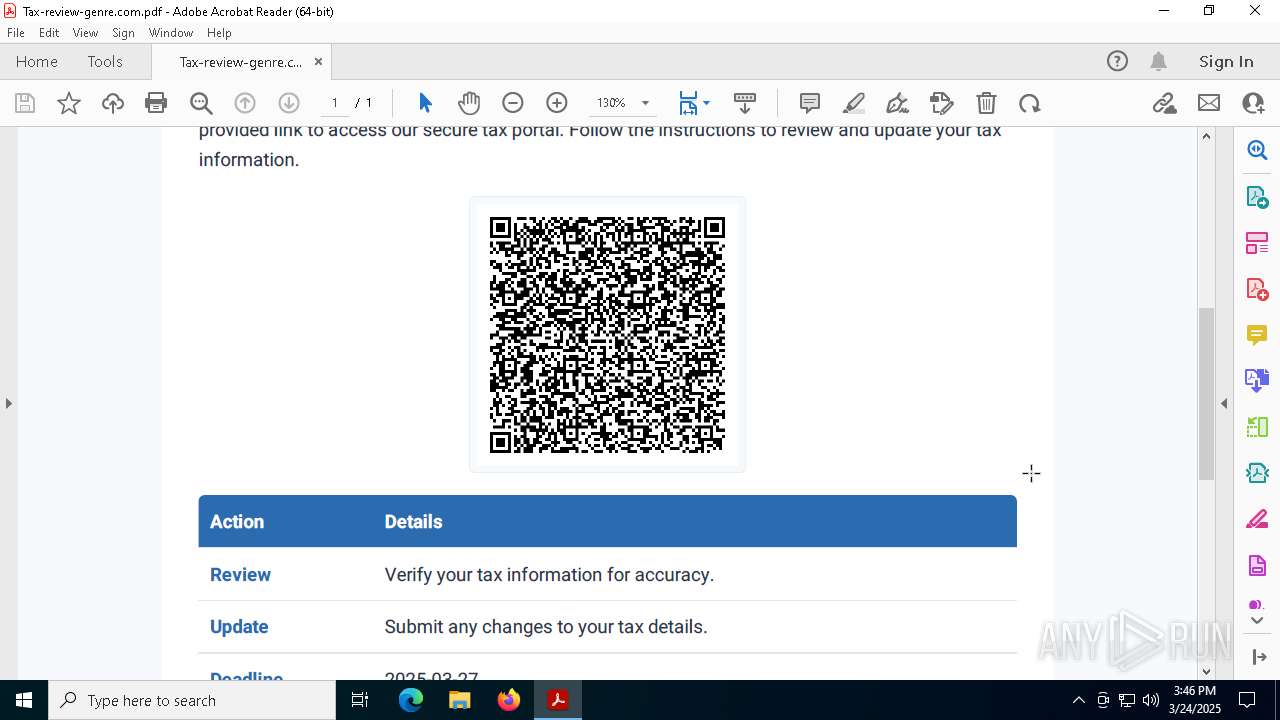This screenshot has height=720, width=1280.
Task: Open the fit page options icon
Action: click(x=694, y=103)
